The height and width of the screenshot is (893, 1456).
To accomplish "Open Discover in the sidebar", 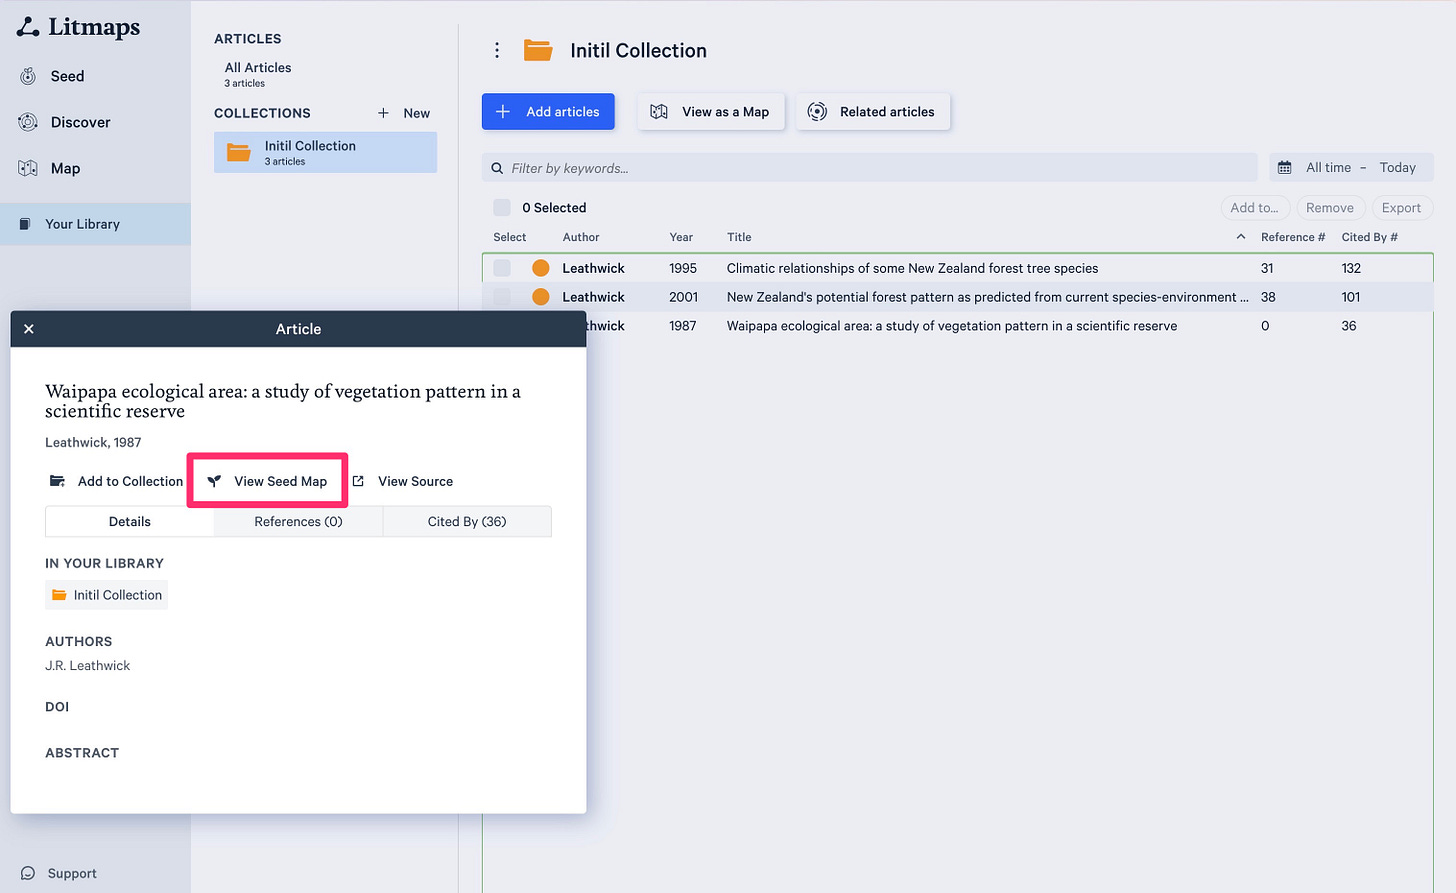I will point(79,122).
